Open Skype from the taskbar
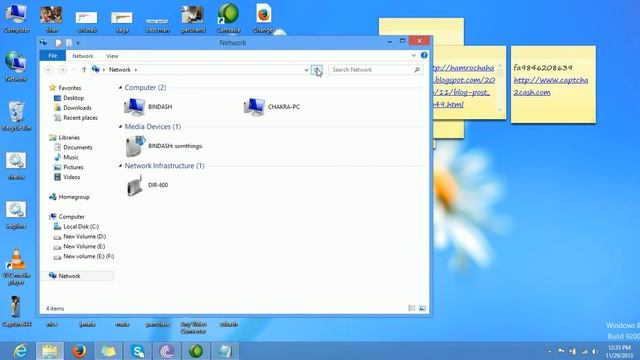640x360 pixels. 138,351
